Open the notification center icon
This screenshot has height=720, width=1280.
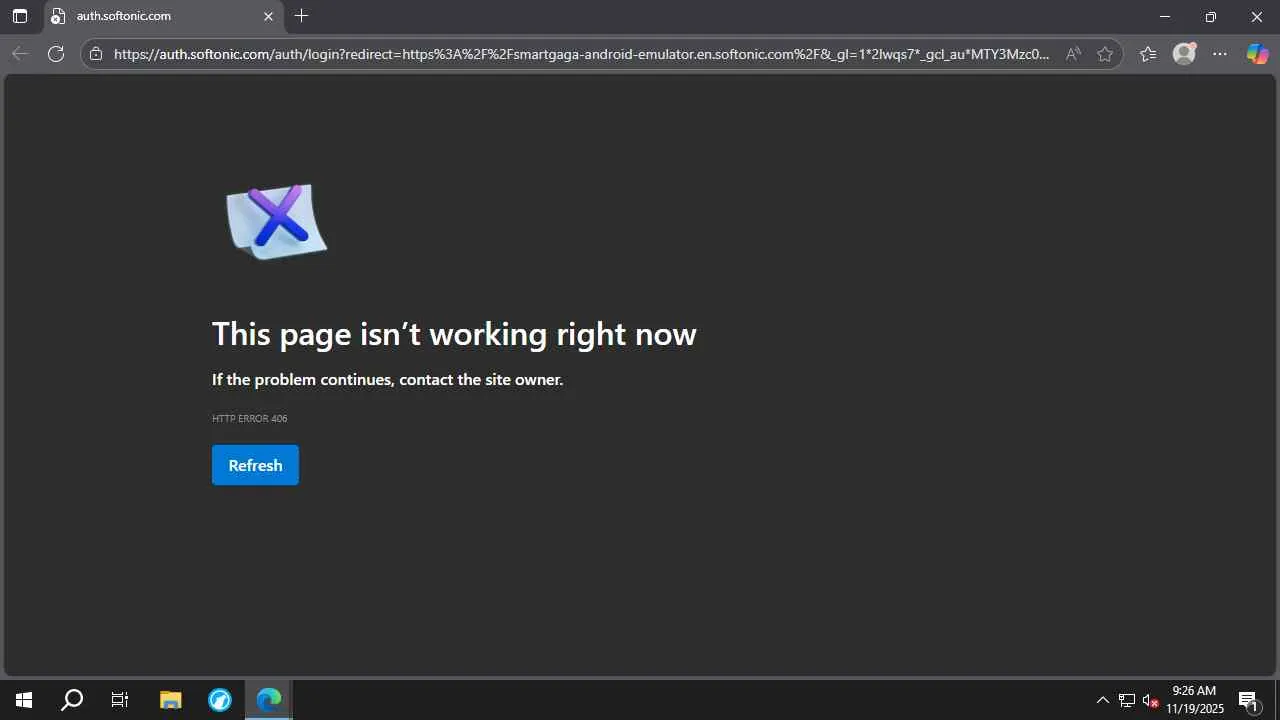coord(1248,700)
